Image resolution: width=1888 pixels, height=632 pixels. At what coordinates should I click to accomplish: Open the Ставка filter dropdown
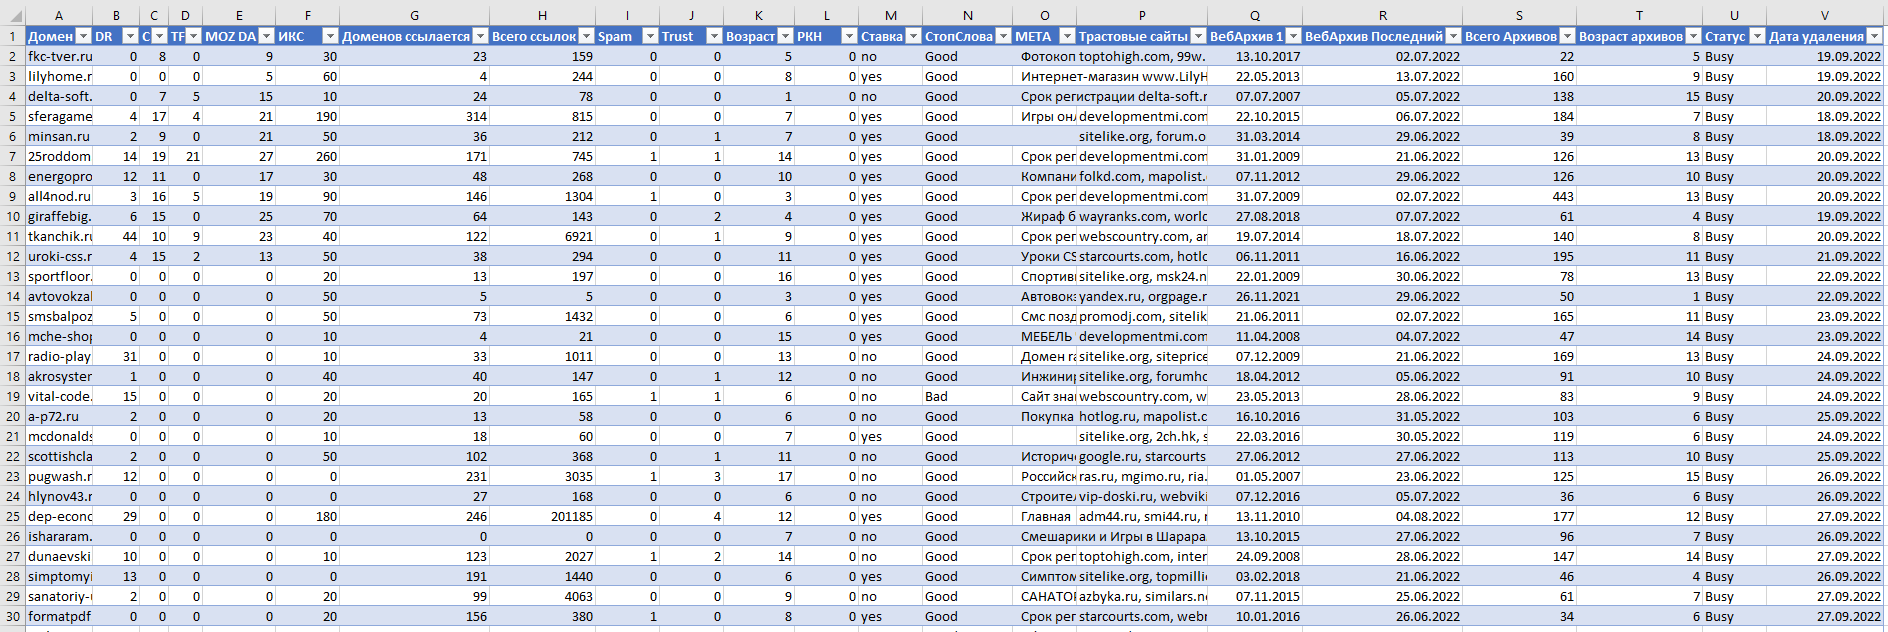[912, 36]
